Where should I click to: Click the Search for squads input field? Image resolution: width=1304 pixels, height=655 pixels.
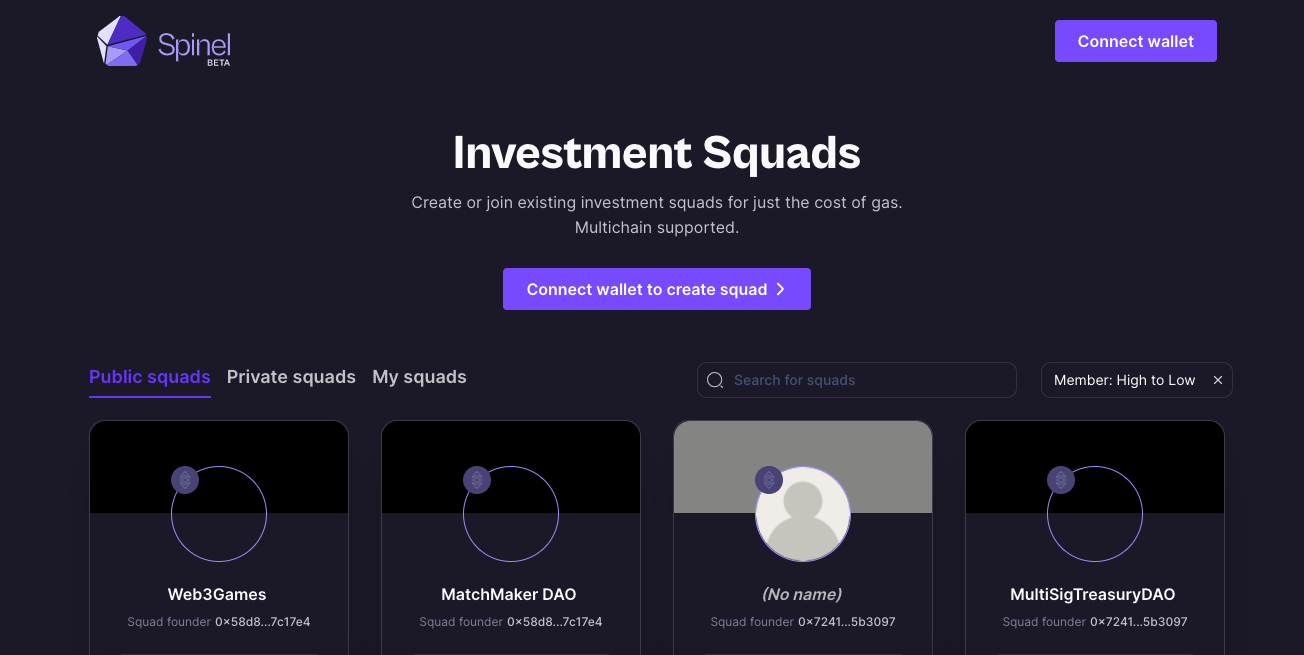pos(857,380)
